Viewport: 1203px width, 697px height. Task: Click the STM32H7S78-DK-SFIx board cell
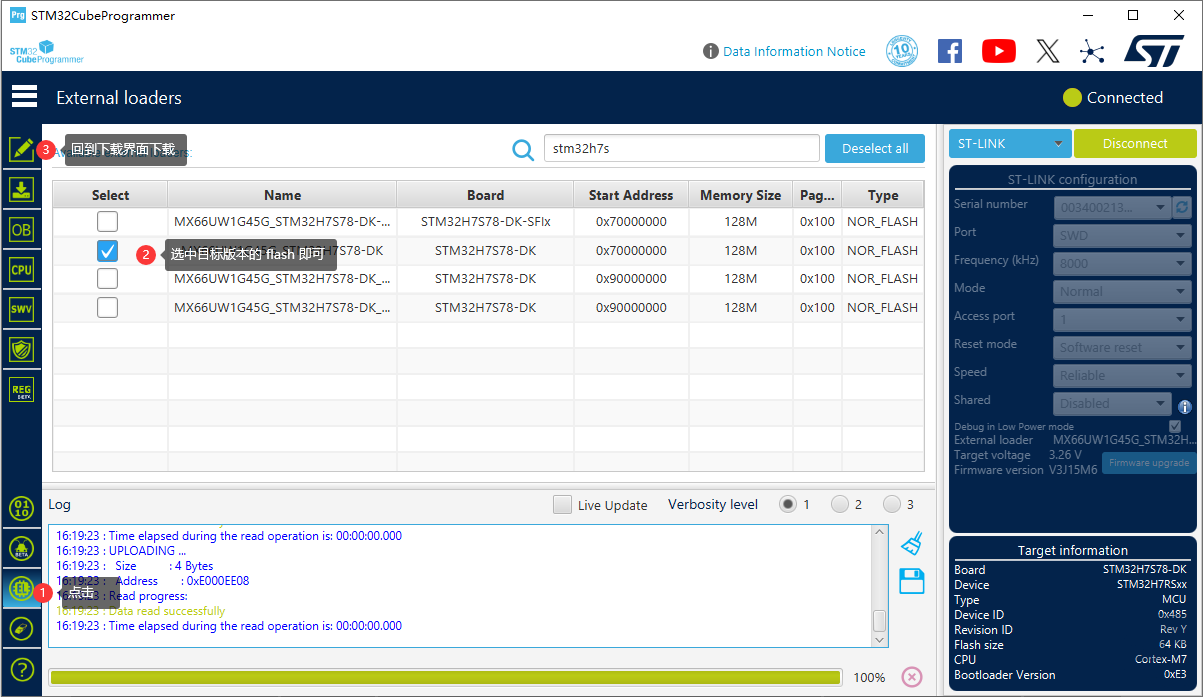pos(485,221)
